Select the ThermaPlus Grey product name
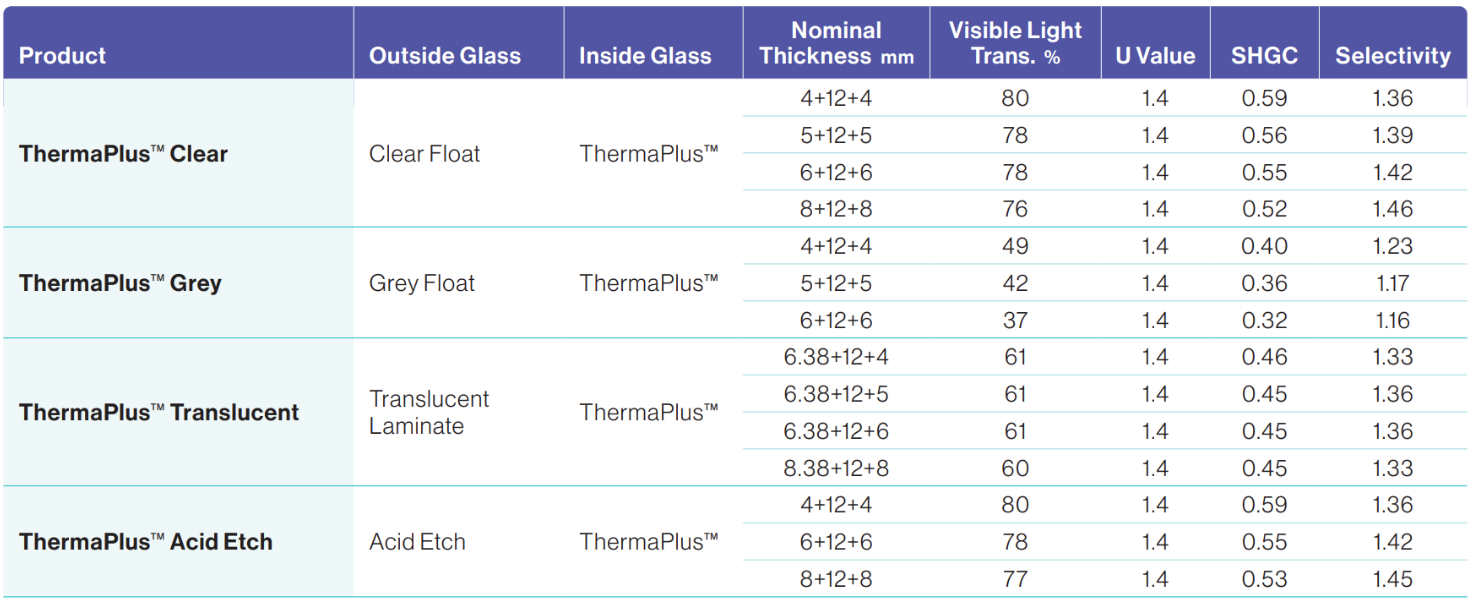Viewport: 1472px width, 611px height. click(120, 283)
